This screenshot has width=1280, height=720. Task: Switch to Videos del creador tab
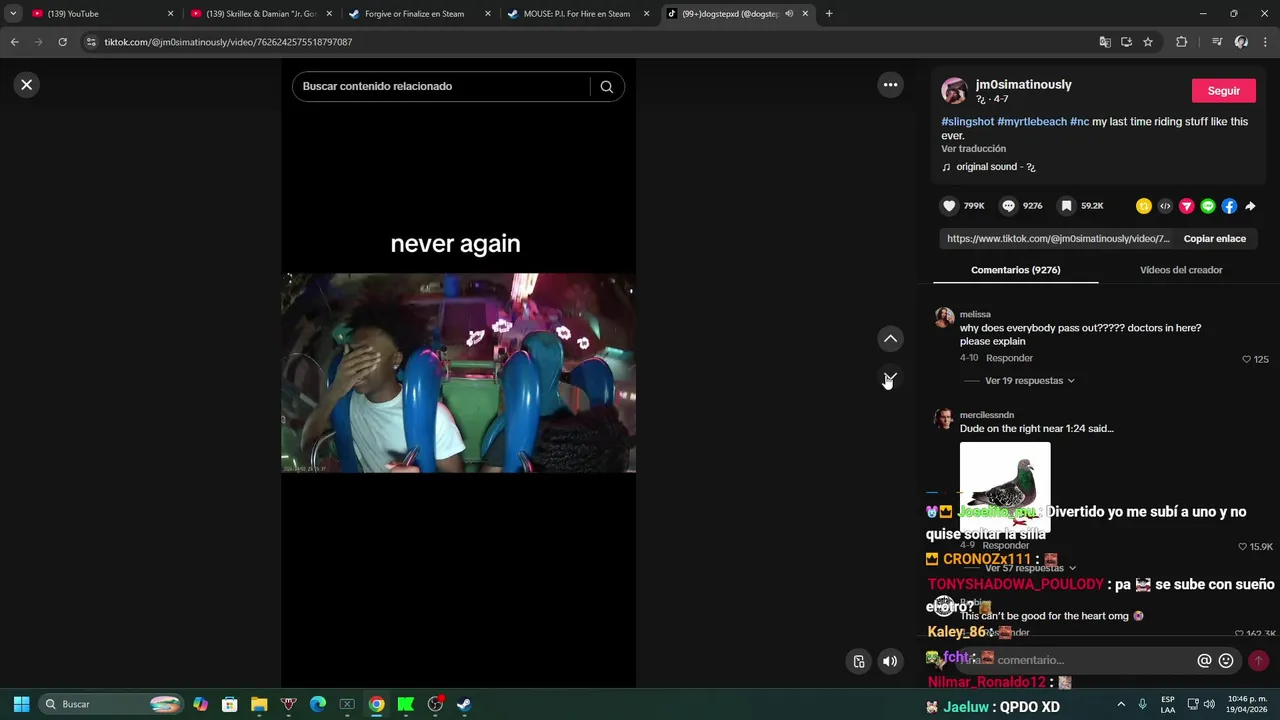point(1180,270)
